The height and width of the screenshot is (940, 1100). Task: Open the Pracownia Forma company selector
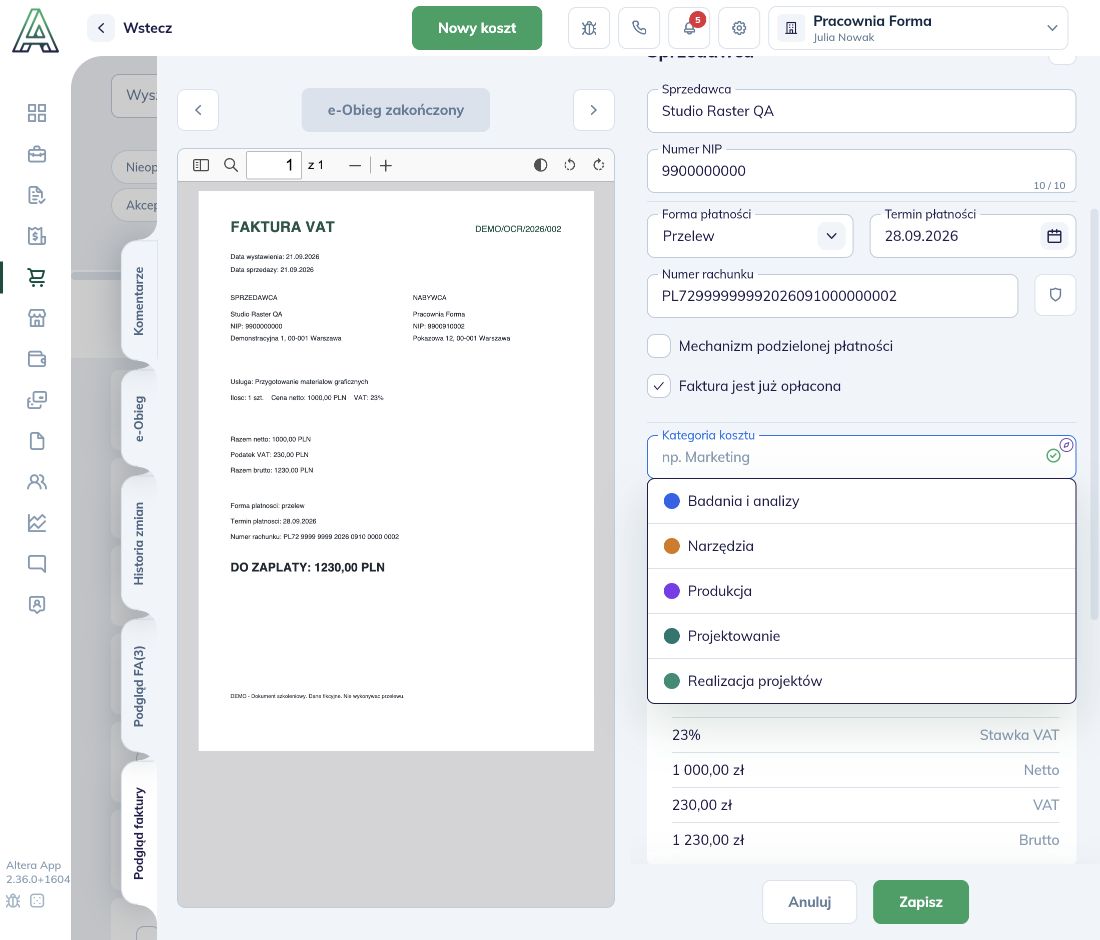tap(918, 28)
